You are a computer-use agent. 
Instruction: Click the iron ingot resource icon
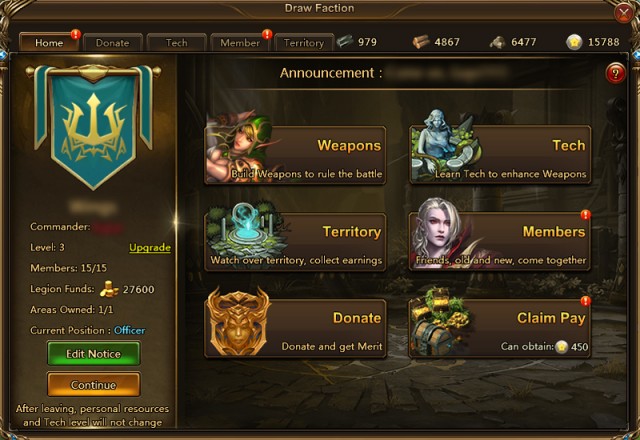point(345,41)
